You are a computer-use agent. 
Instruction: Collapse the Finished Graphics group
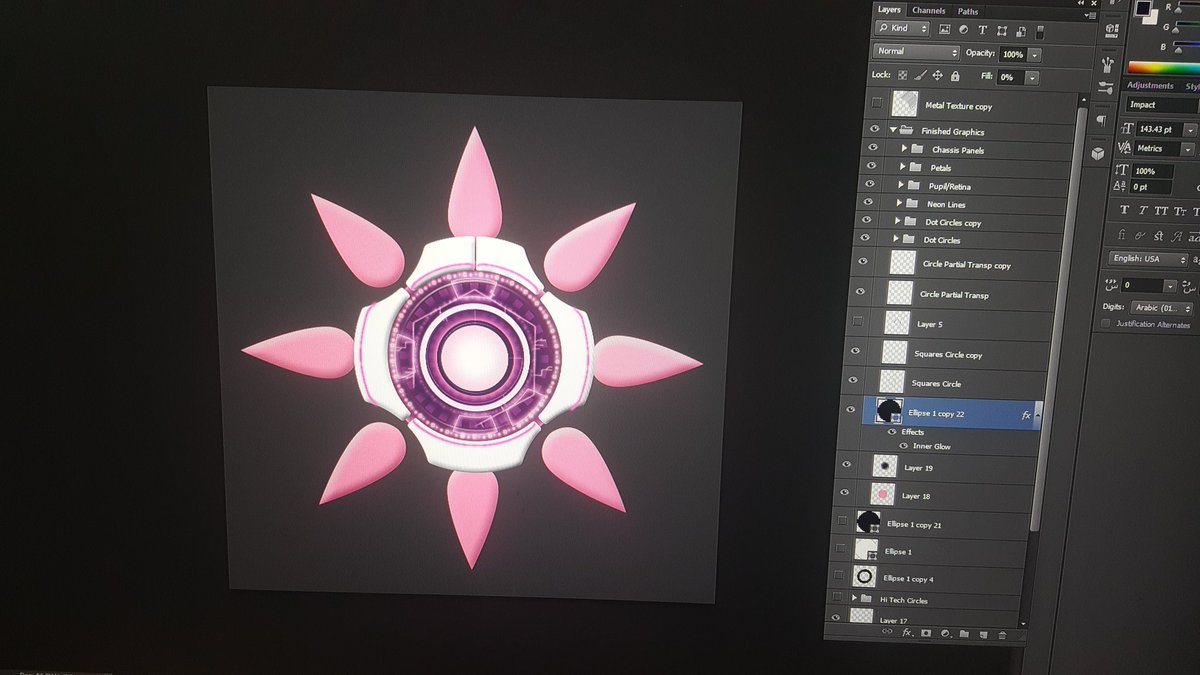tap(893, 130)
